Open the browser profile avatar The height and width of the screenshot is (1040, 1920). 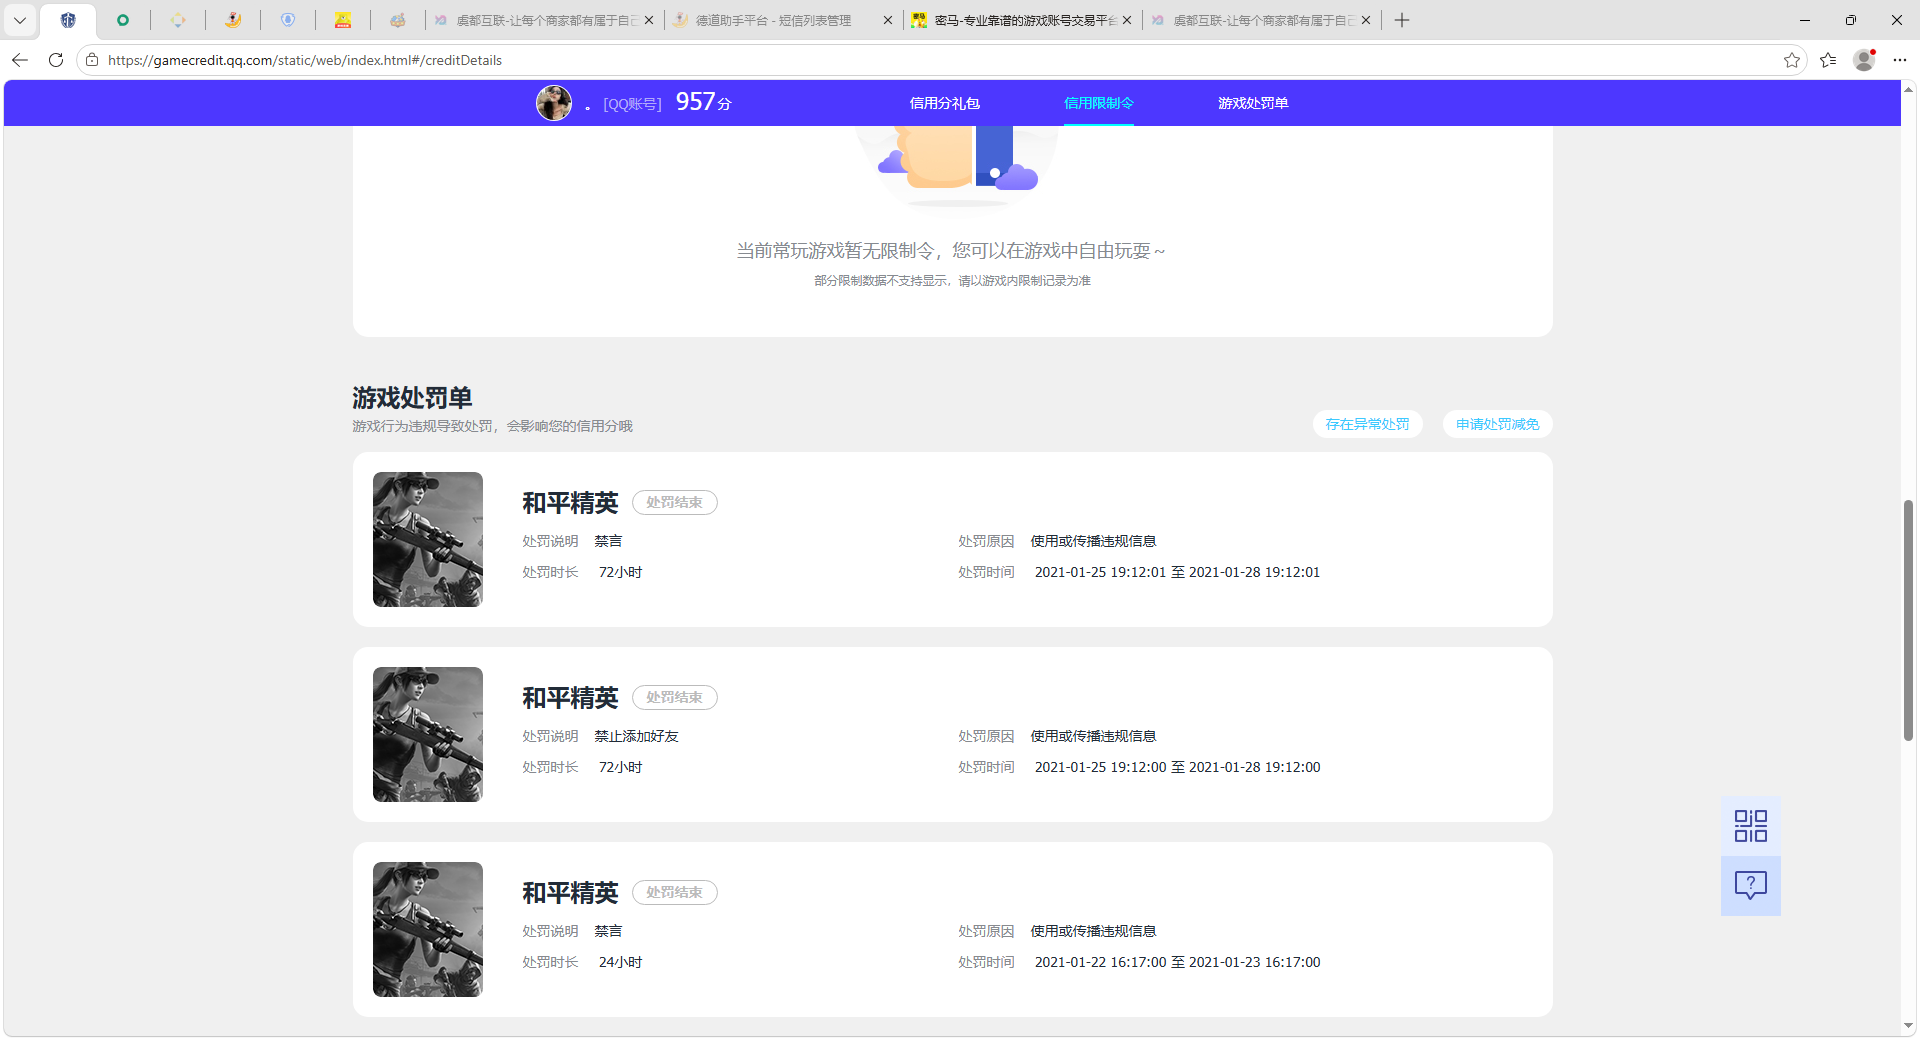click(x=1864, y=60)
